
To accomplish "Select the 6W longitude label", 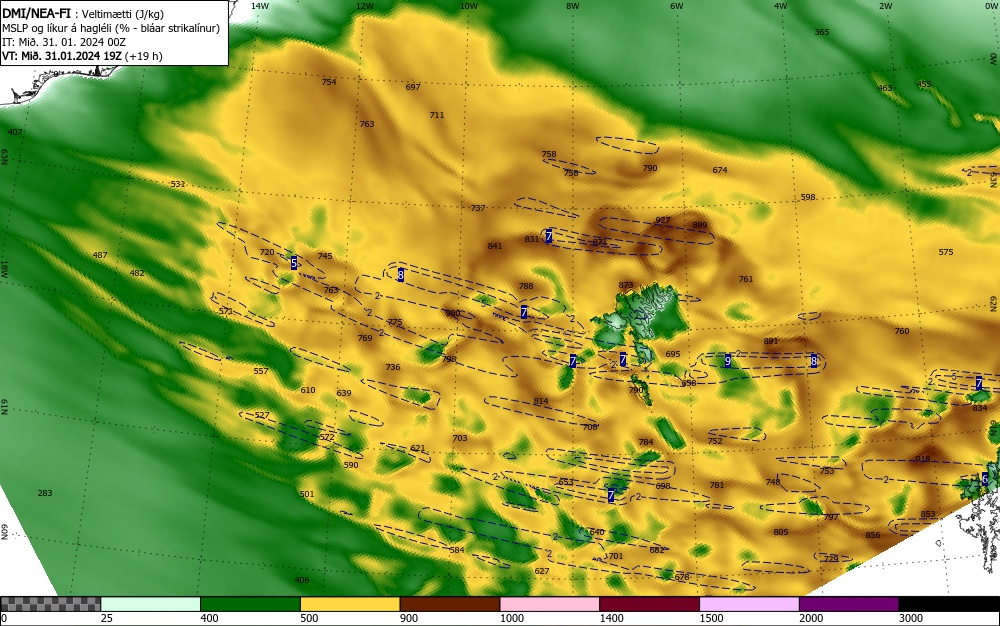I will point(677,6).
